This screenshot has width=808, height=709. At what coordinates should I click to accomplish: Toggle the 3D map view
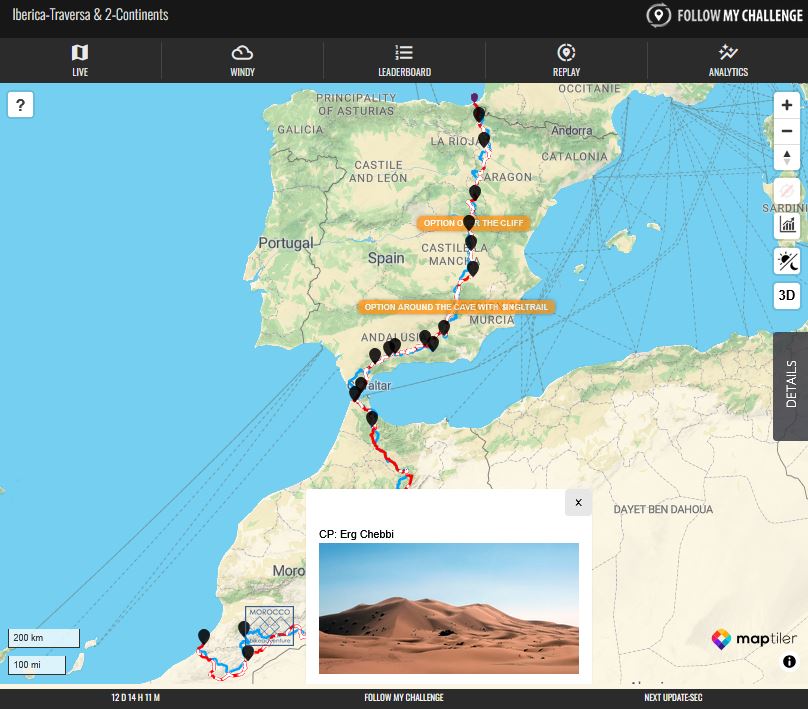pyautogui.click(x=787, y=295)
